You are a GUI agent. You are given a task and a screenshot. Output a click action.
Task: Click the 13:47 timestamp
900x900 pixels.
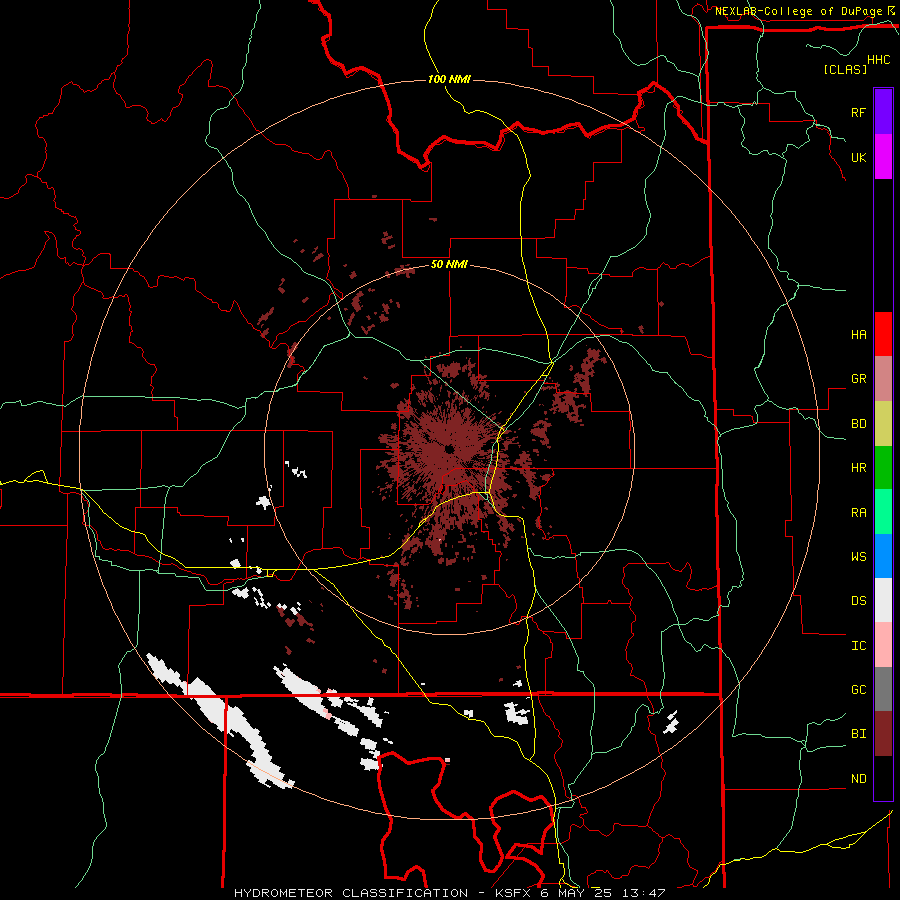click(645, 893)
